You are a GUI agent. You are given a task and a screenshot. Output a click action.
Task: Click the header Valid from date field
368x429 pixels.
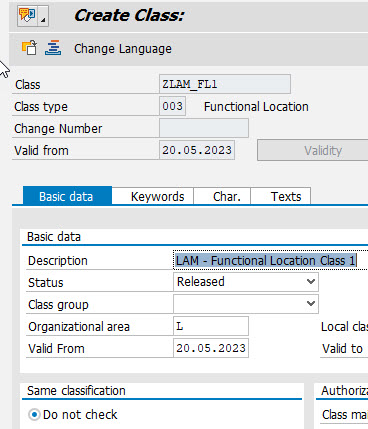(x=197, y=150)
